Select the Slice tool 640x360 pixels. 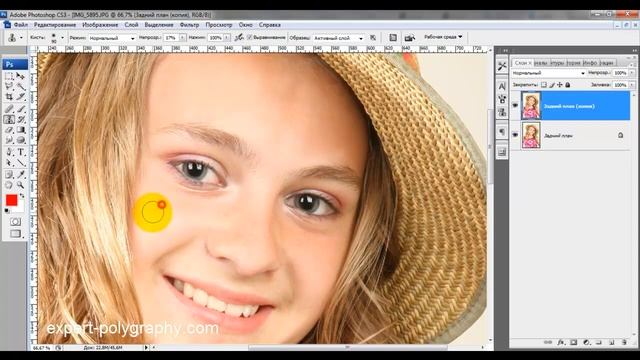click(x=21, y=97)
